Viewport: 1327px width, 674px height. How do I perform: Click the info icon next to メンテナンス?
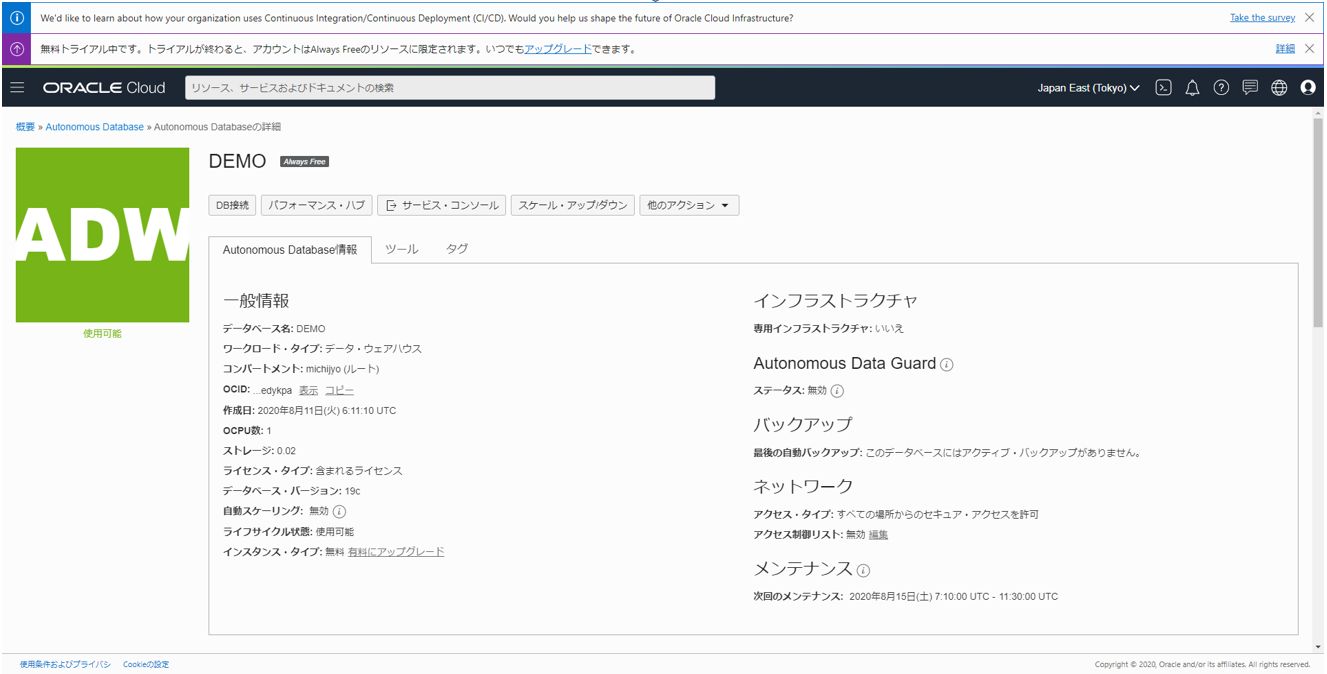coord(863,571)
